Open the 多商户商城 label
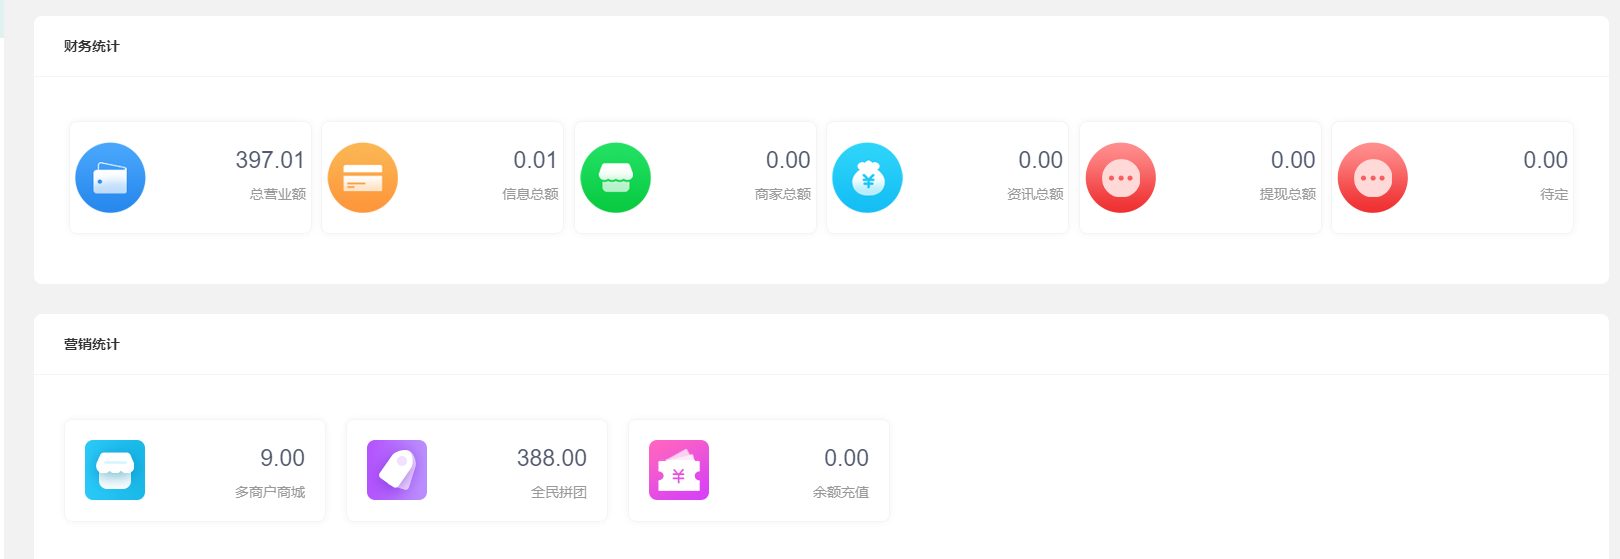 (270, 492)
